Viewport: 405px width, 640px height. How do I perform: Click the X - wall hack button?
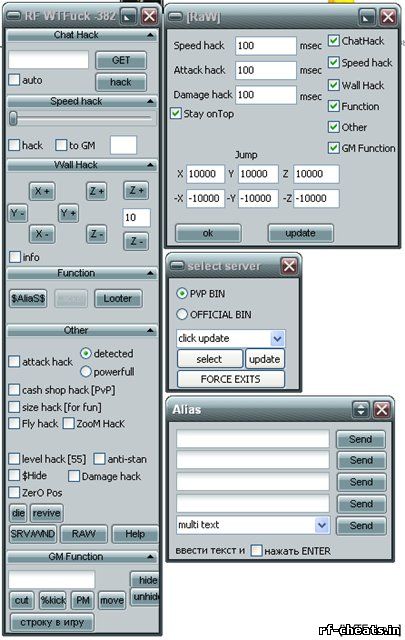(x=42, y=234)
